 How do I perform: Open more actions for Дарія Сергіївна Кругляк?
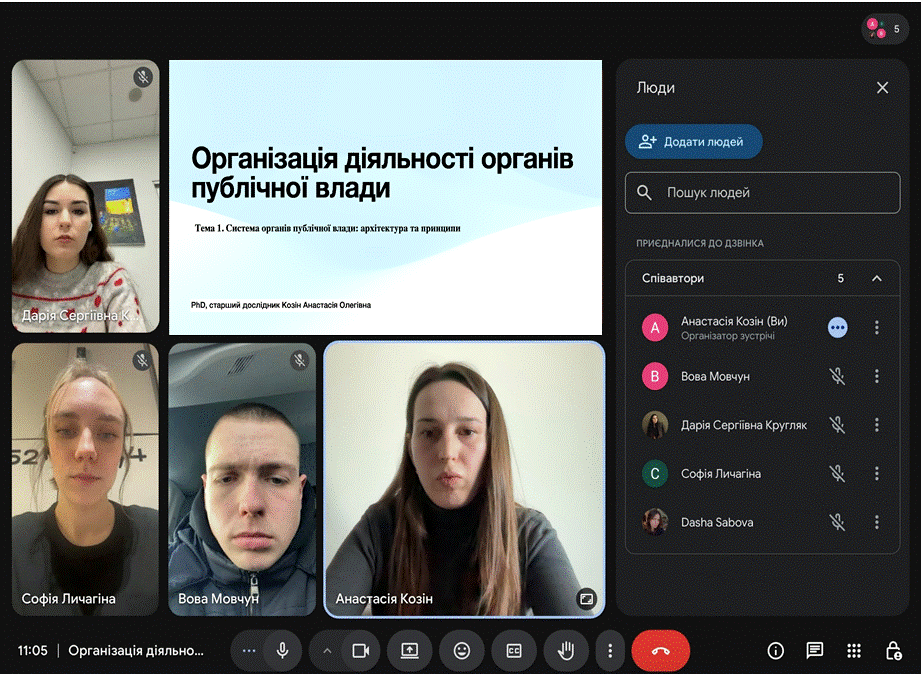(x=876, y=425)
